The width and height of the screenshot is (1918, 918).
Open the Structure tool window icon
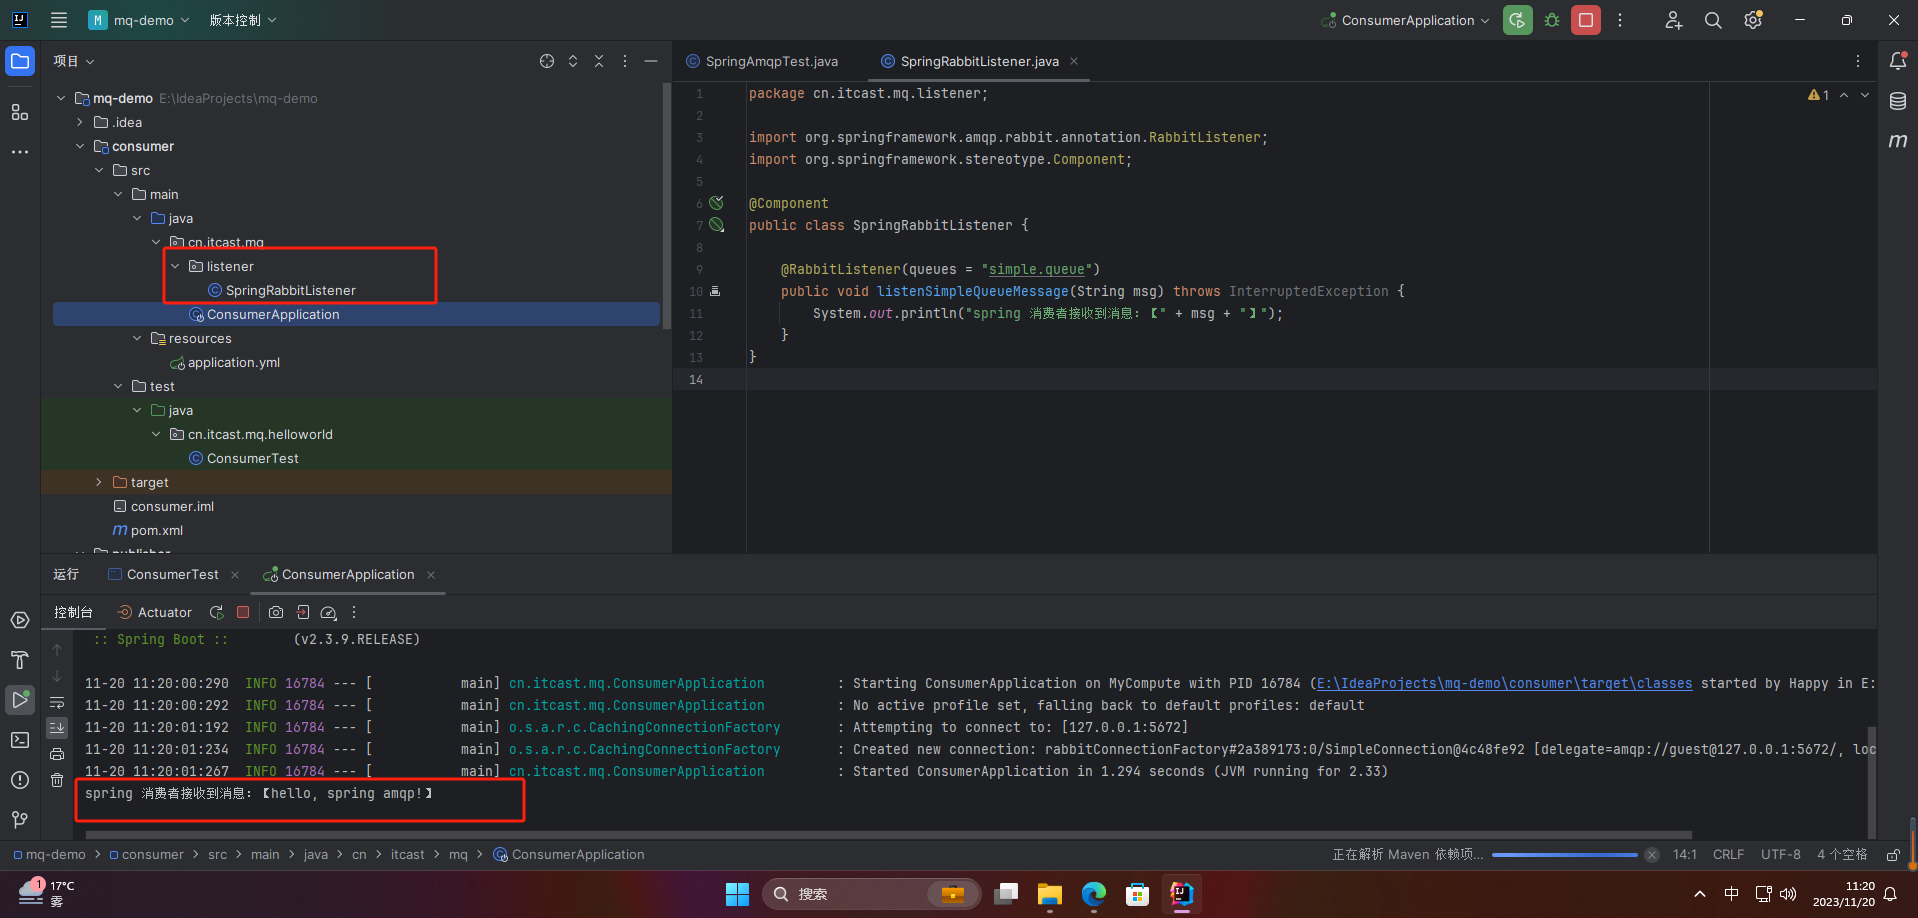(20, 112)
